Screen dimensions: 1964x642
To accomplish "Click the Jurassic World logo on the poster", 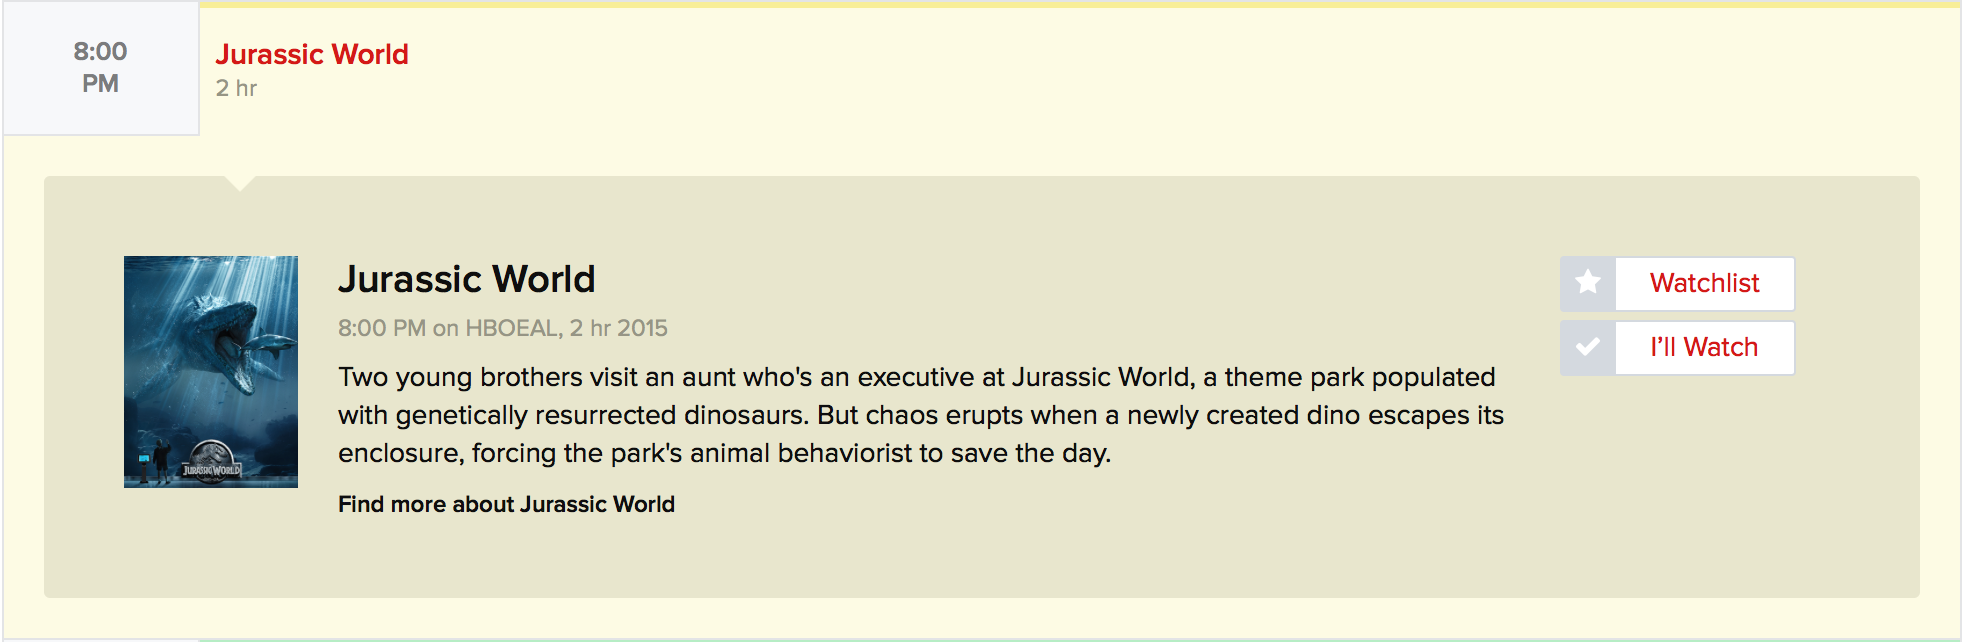I will [x=212, y=462].
